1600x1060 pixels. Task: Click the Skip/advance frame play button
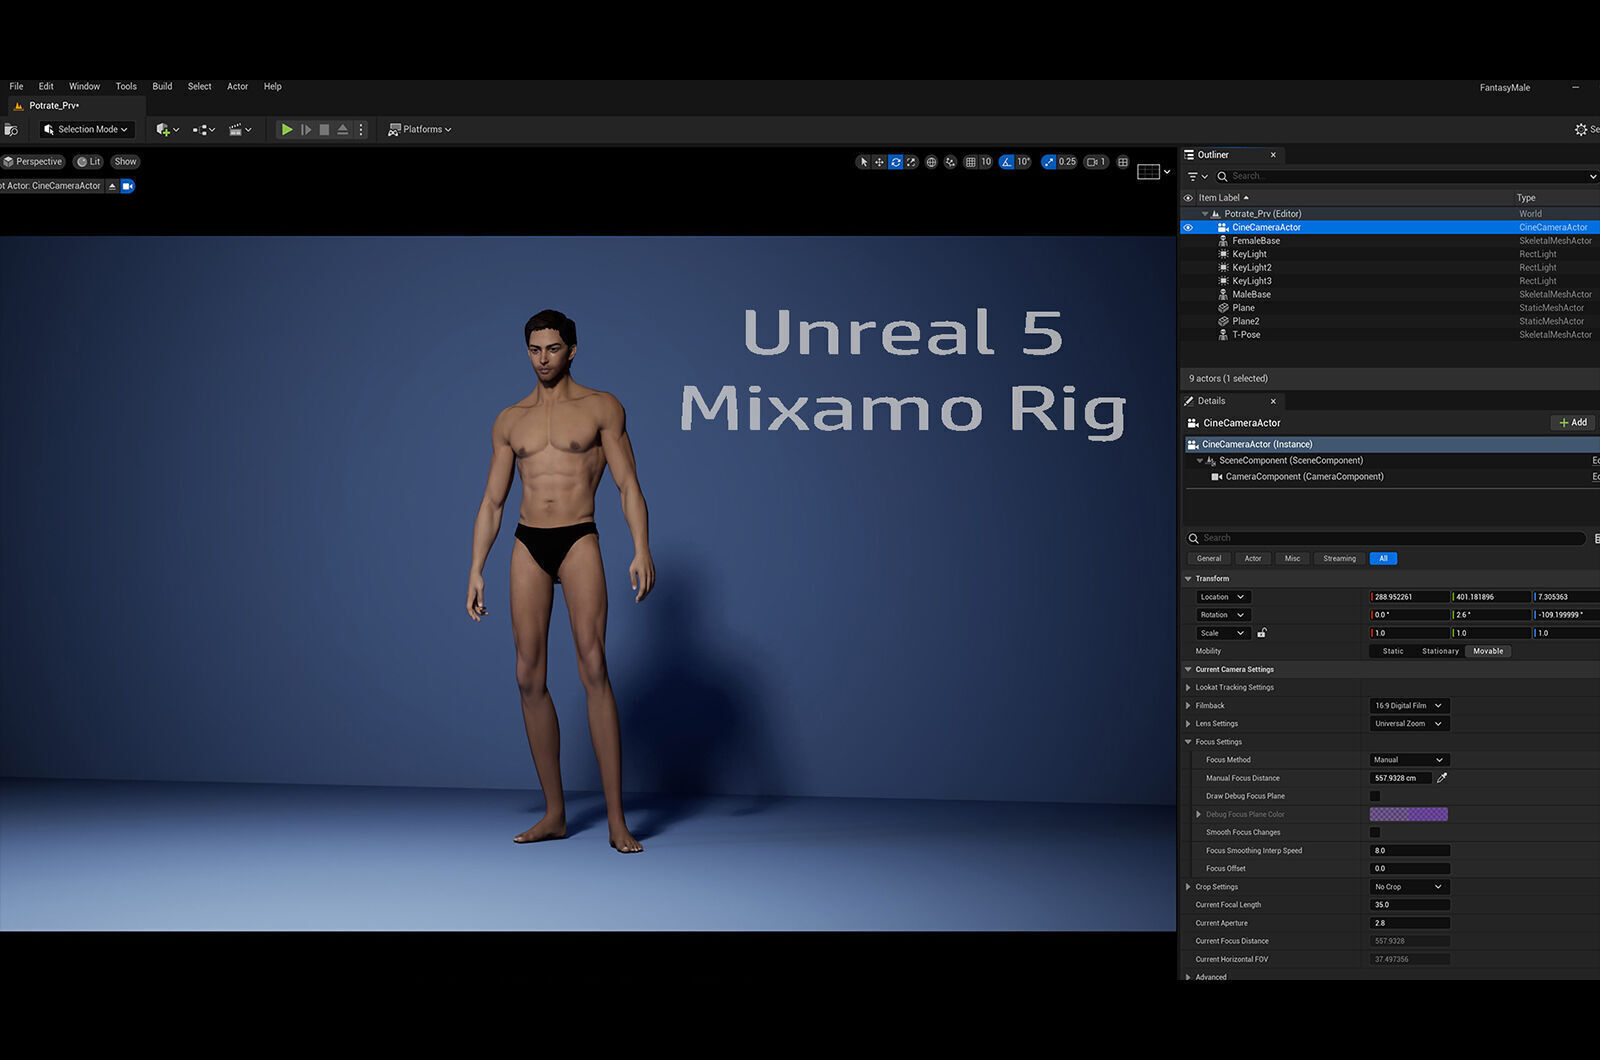(306, 129)
